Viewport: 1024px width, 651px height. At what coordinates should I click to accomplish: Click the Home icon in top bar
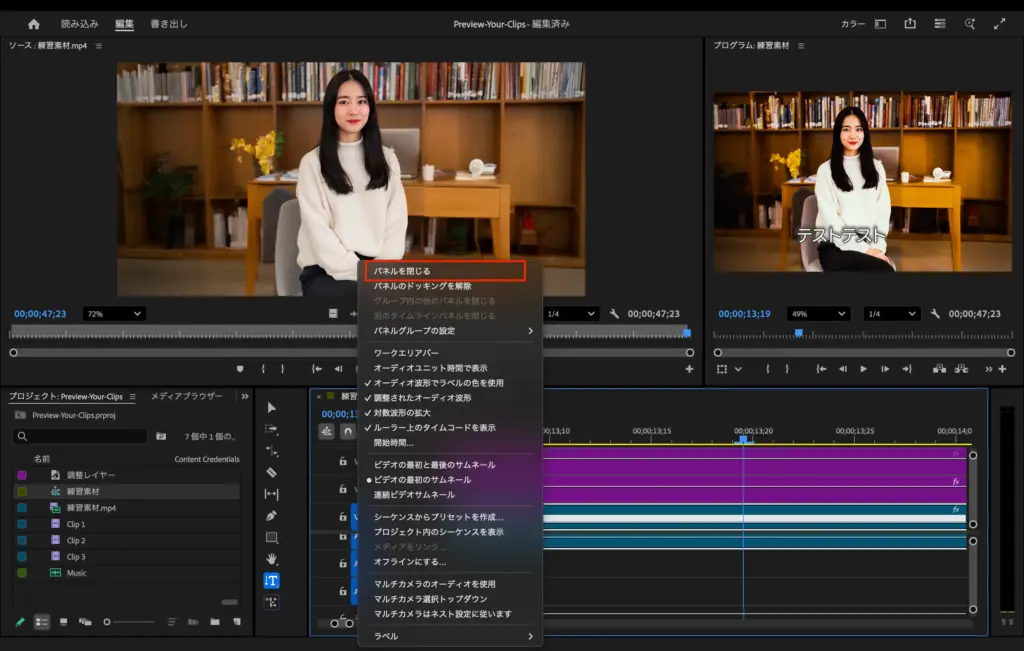point(34,24)
